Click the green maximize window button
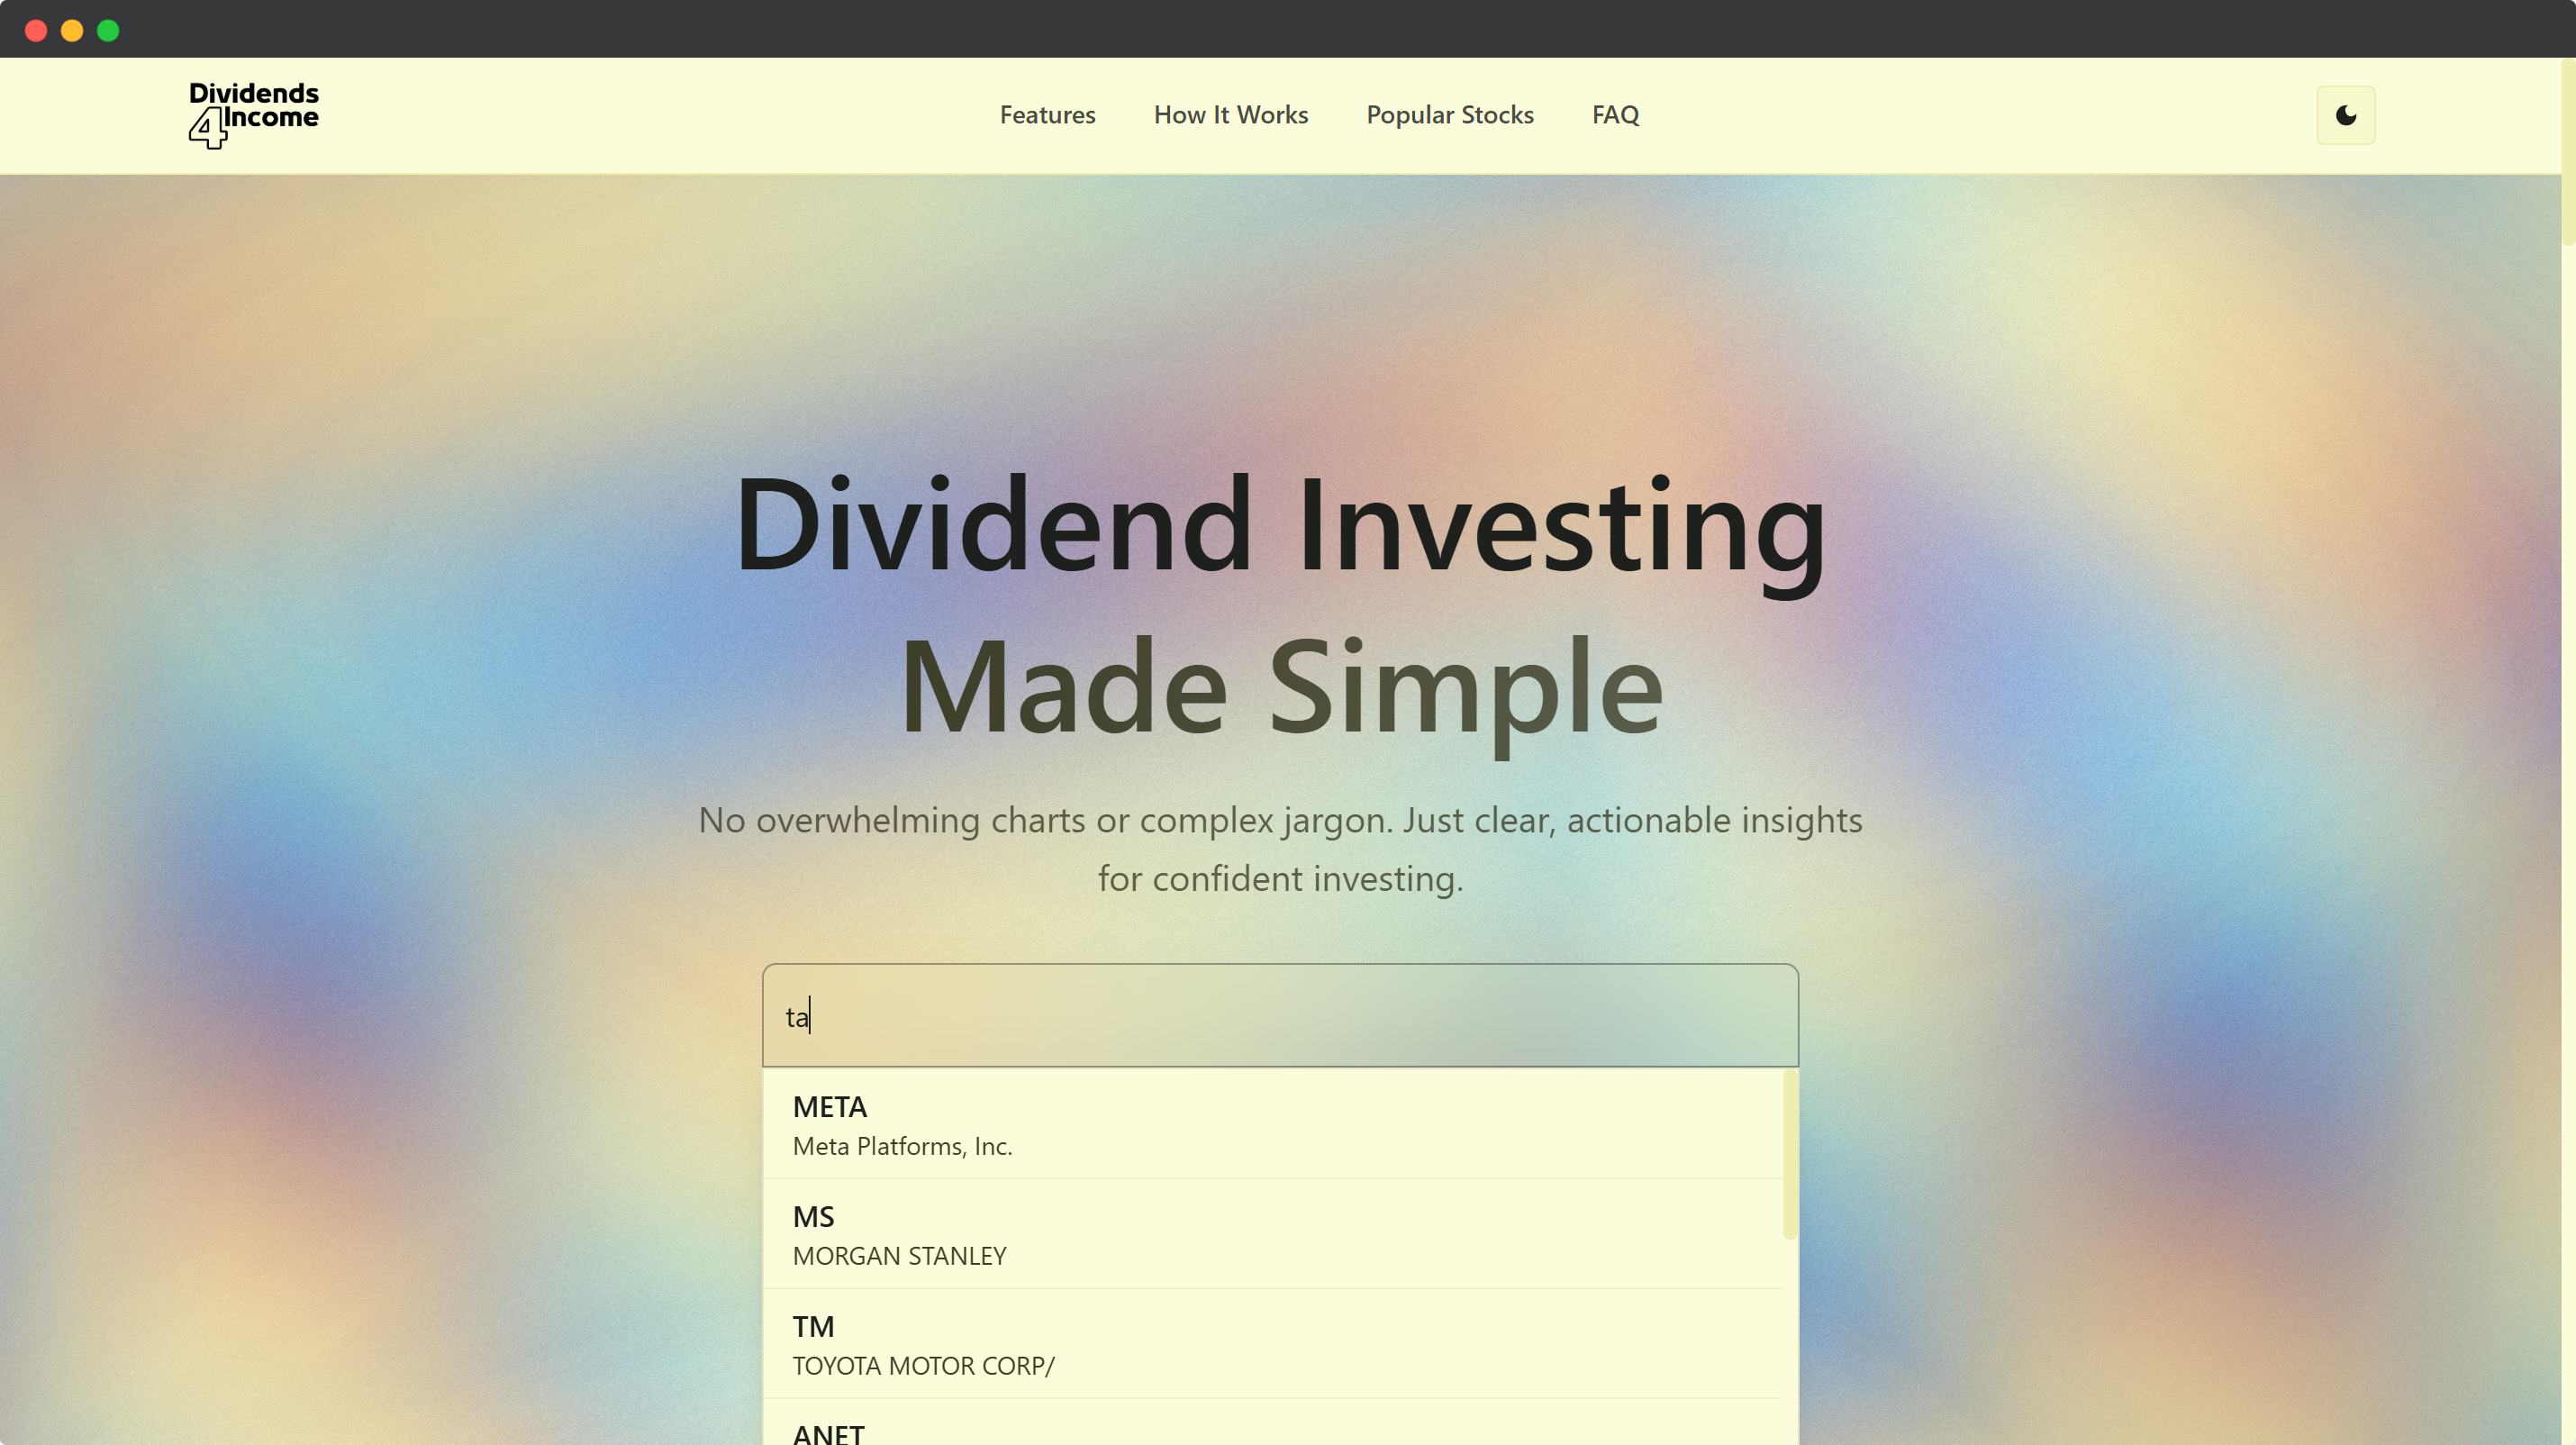The height and width of the screenshot is (1445, 2576). tap(108, 30)
